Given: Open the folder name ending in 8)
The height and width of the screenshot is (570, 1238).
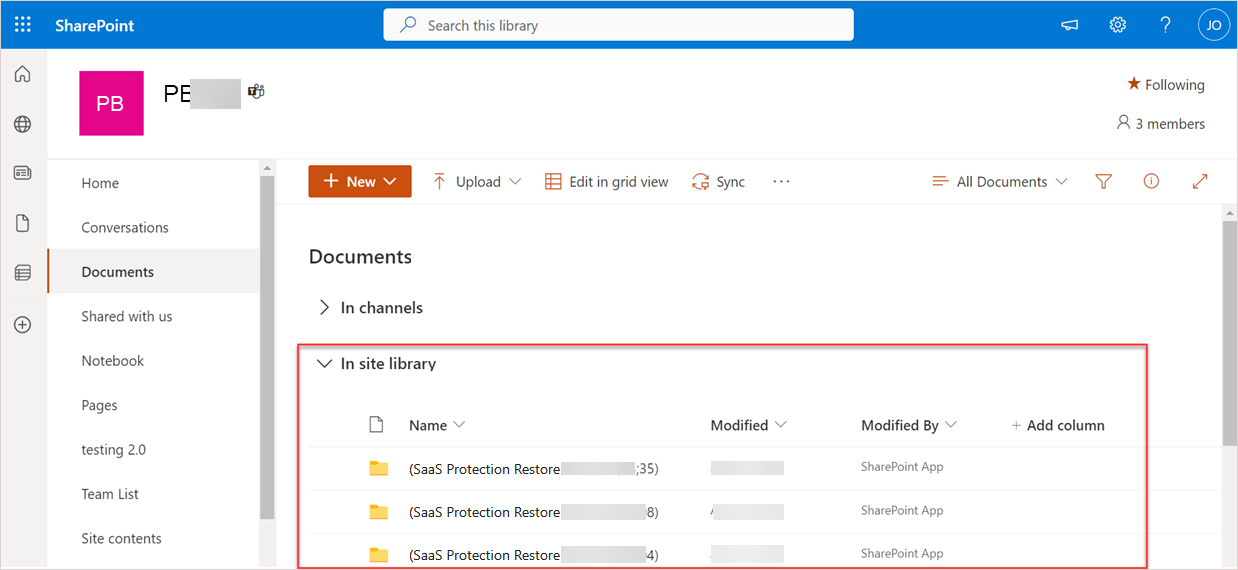Looking at the screenshot, I should click(534, 512).
